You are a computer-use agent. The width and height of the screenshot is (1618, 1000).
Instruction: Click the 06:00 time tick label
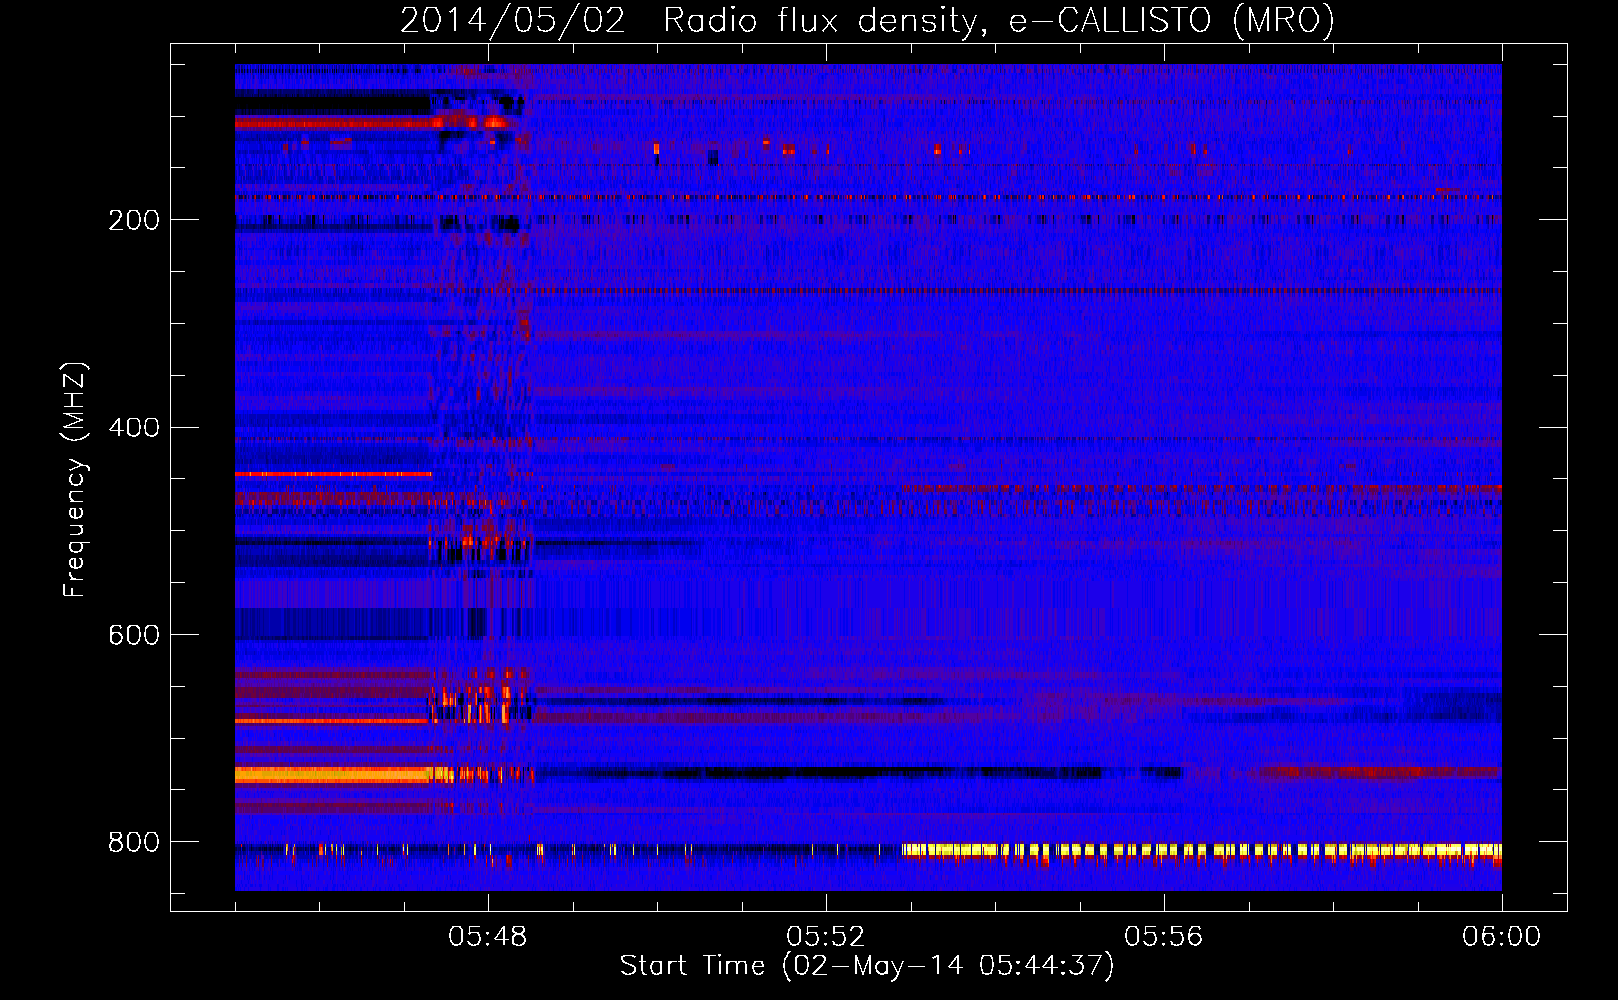[1502, 937]
